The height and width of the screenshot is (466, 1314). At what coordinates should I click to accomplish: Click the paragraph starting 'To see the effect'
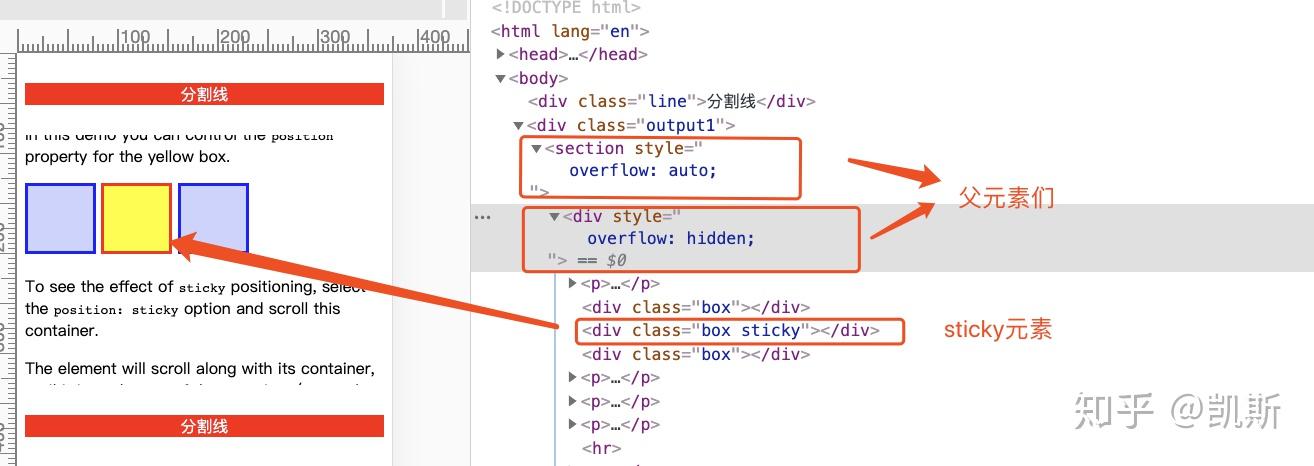[x=198, y=308]
